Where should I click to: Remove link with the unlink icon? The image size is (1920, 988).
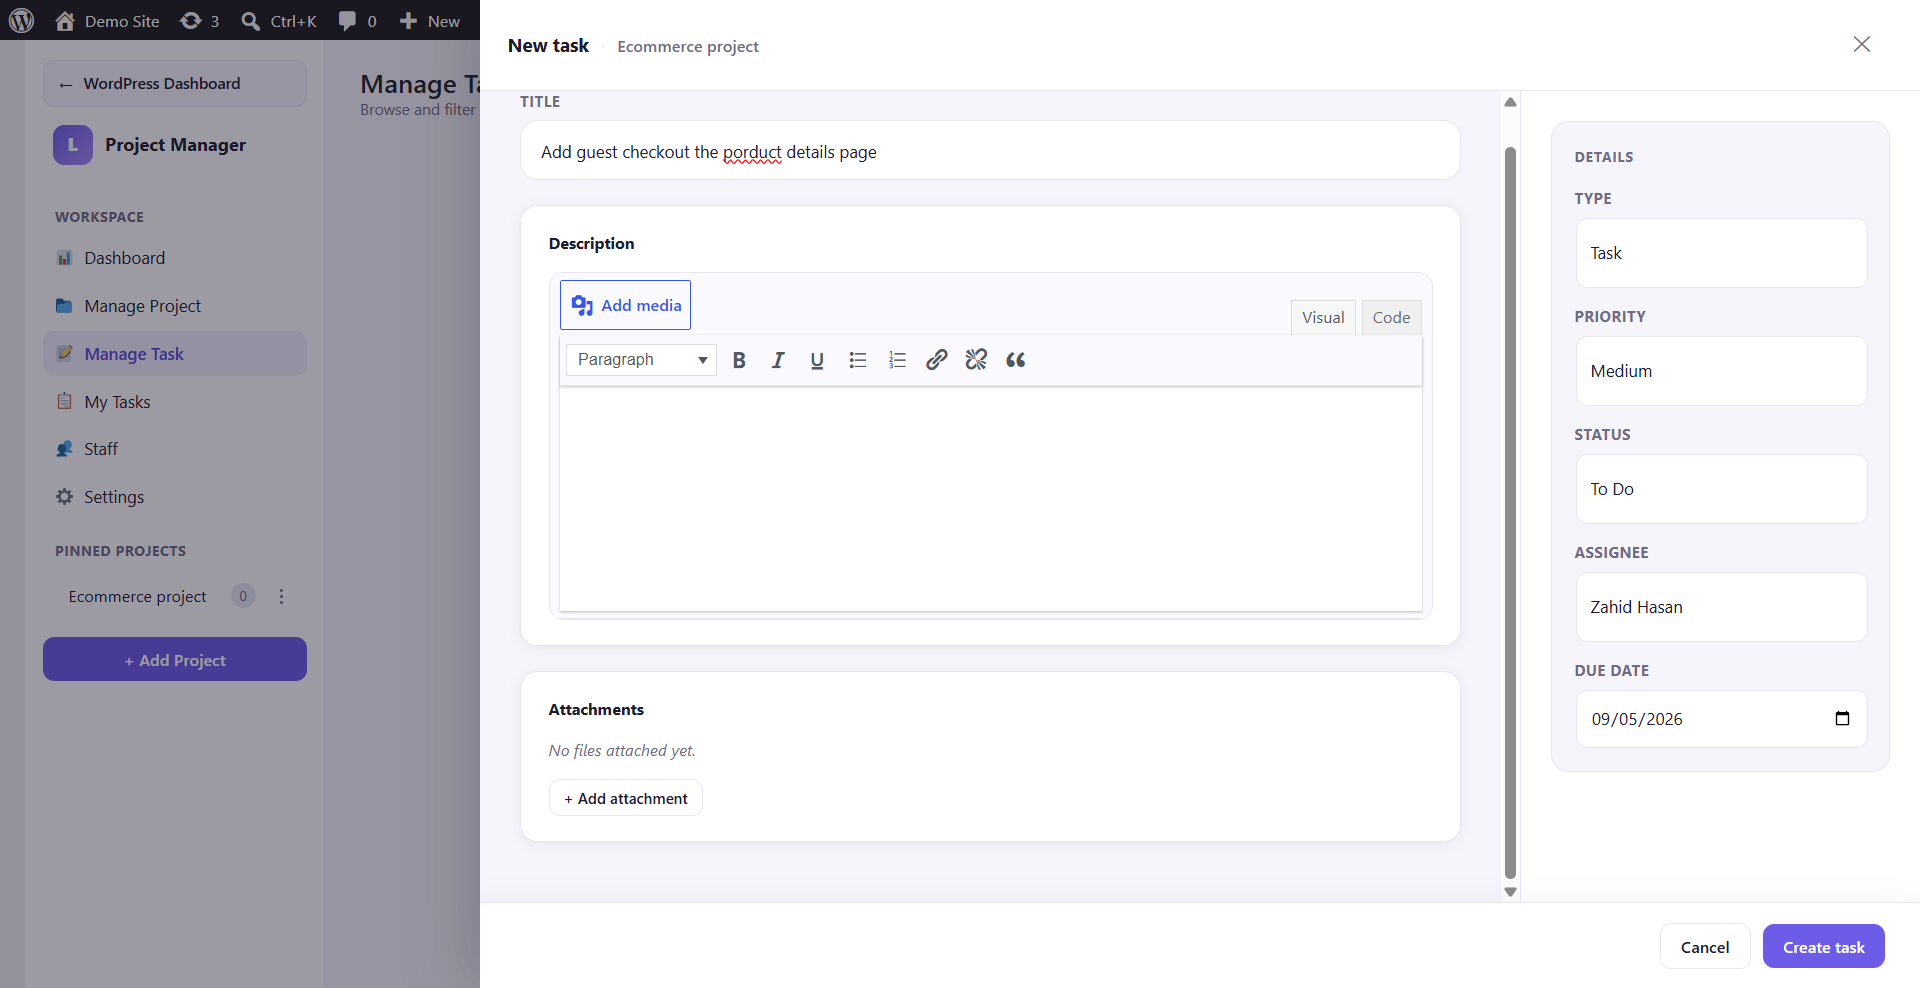[976, 360]
